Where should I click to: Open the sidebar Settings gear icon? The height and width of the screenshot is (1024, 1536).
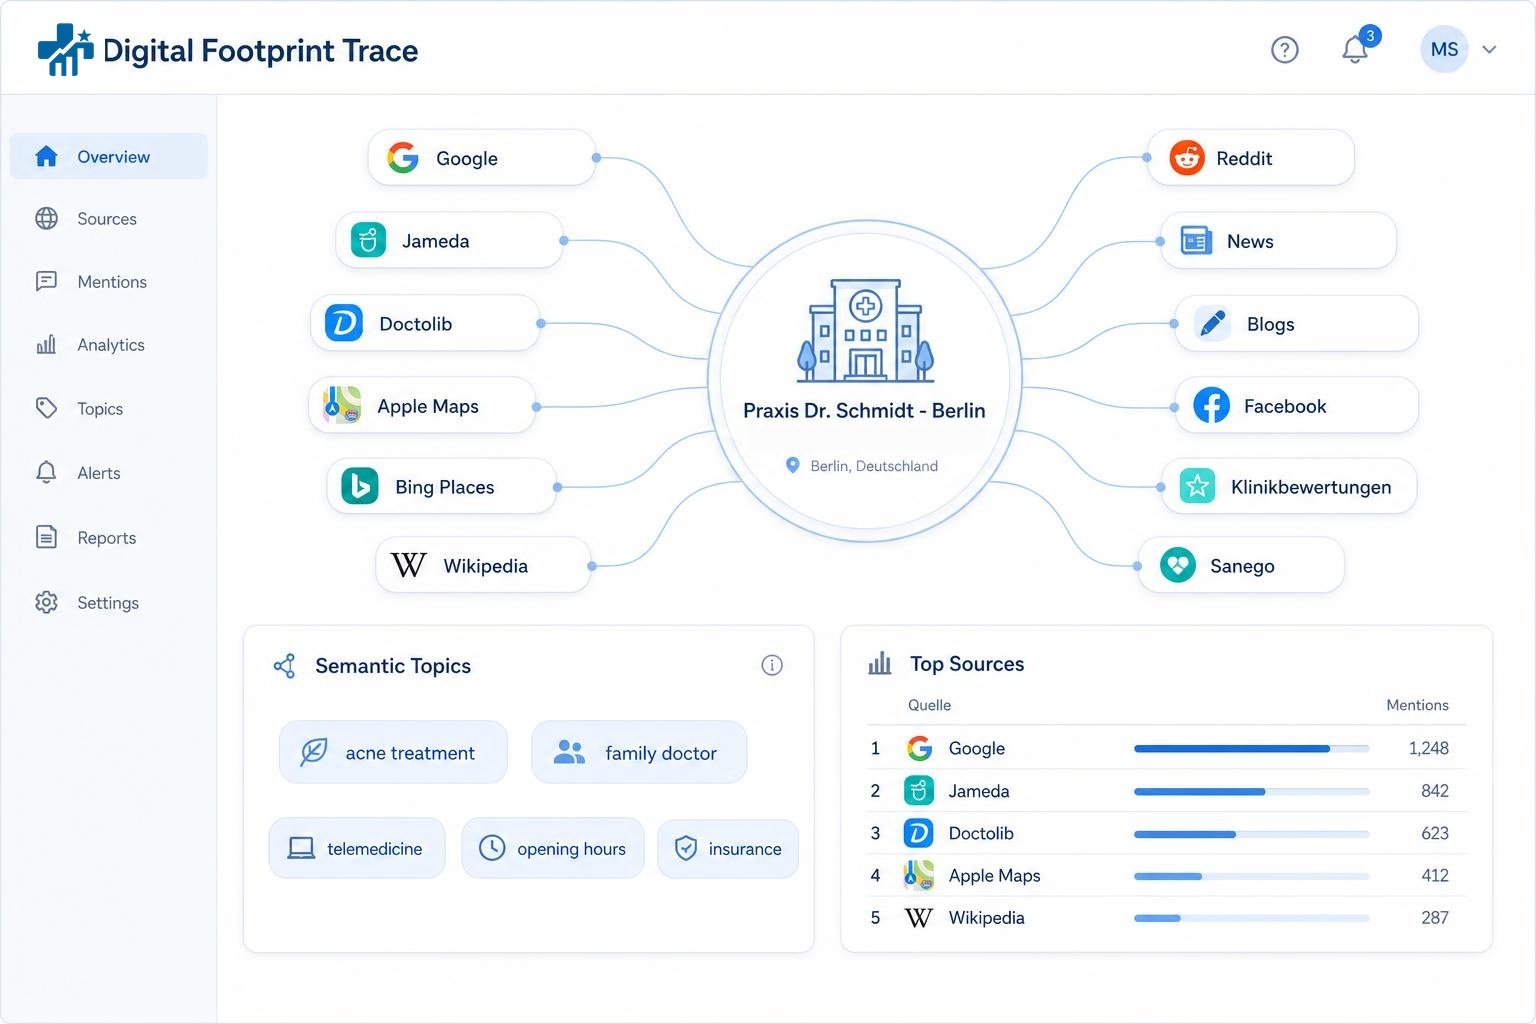(46, 602)
